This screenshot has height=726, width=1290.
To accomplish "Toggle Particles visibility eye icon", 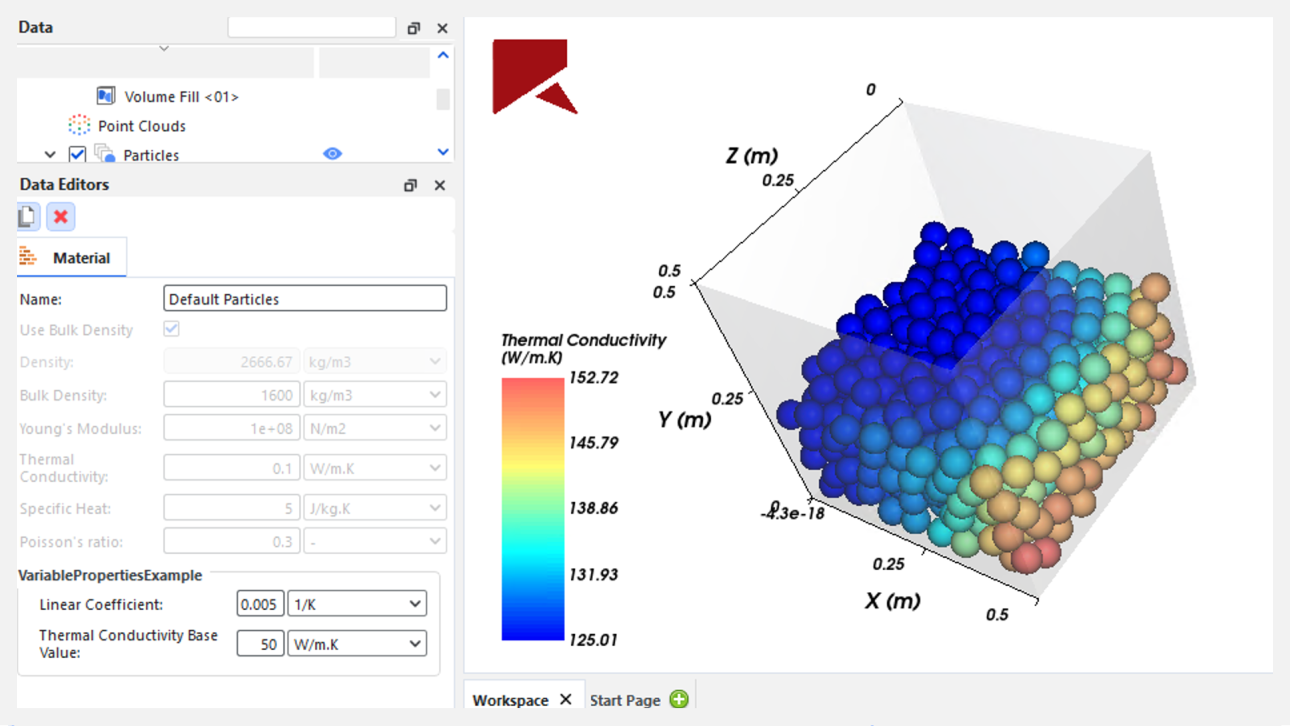I will click(333, 154).
